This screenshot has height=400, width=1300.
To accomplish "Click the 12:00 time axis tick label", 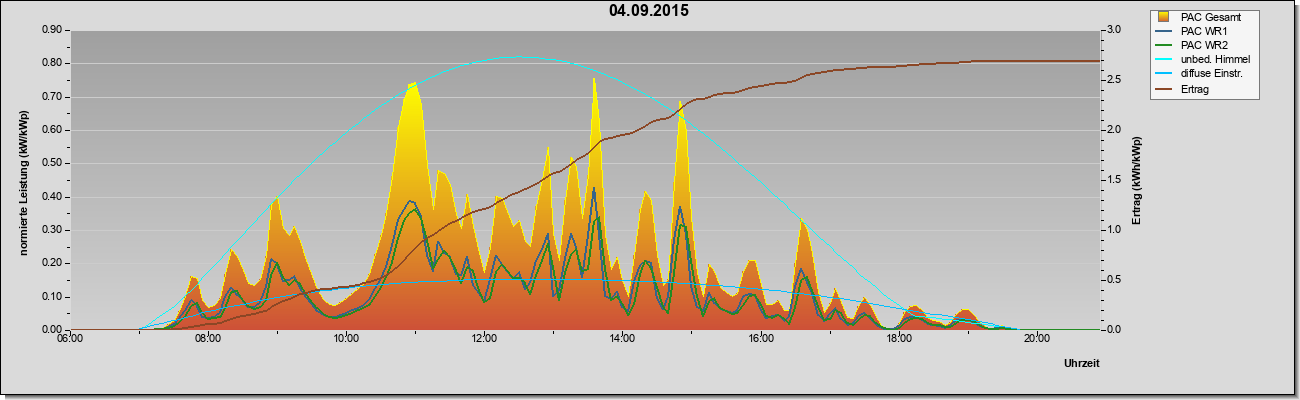I will [x=484, y=338].
